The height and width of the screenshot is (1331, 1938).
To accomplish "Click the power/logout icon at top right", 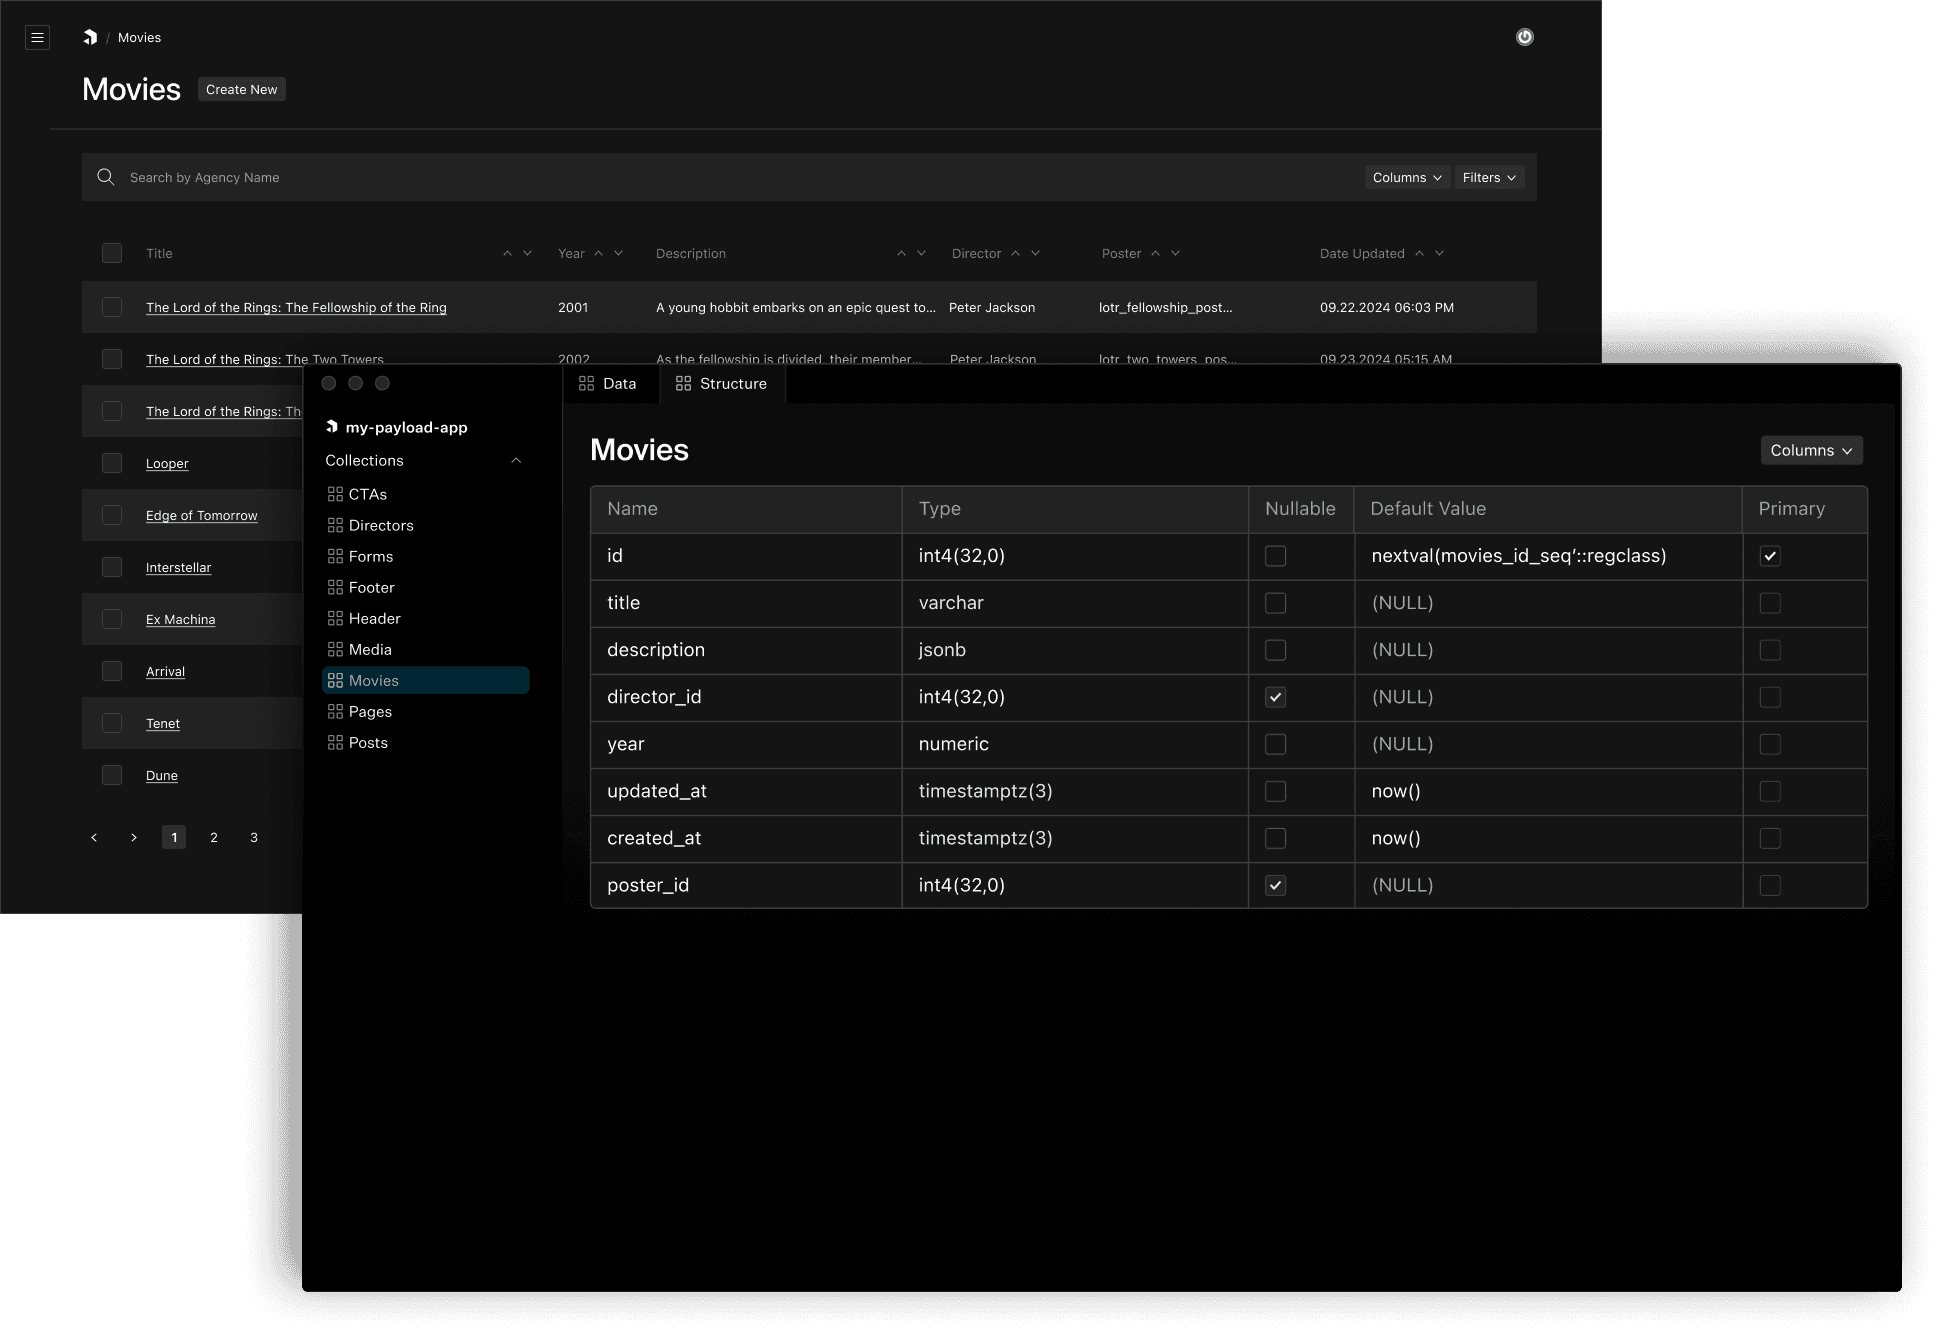I will [1524, 37].
